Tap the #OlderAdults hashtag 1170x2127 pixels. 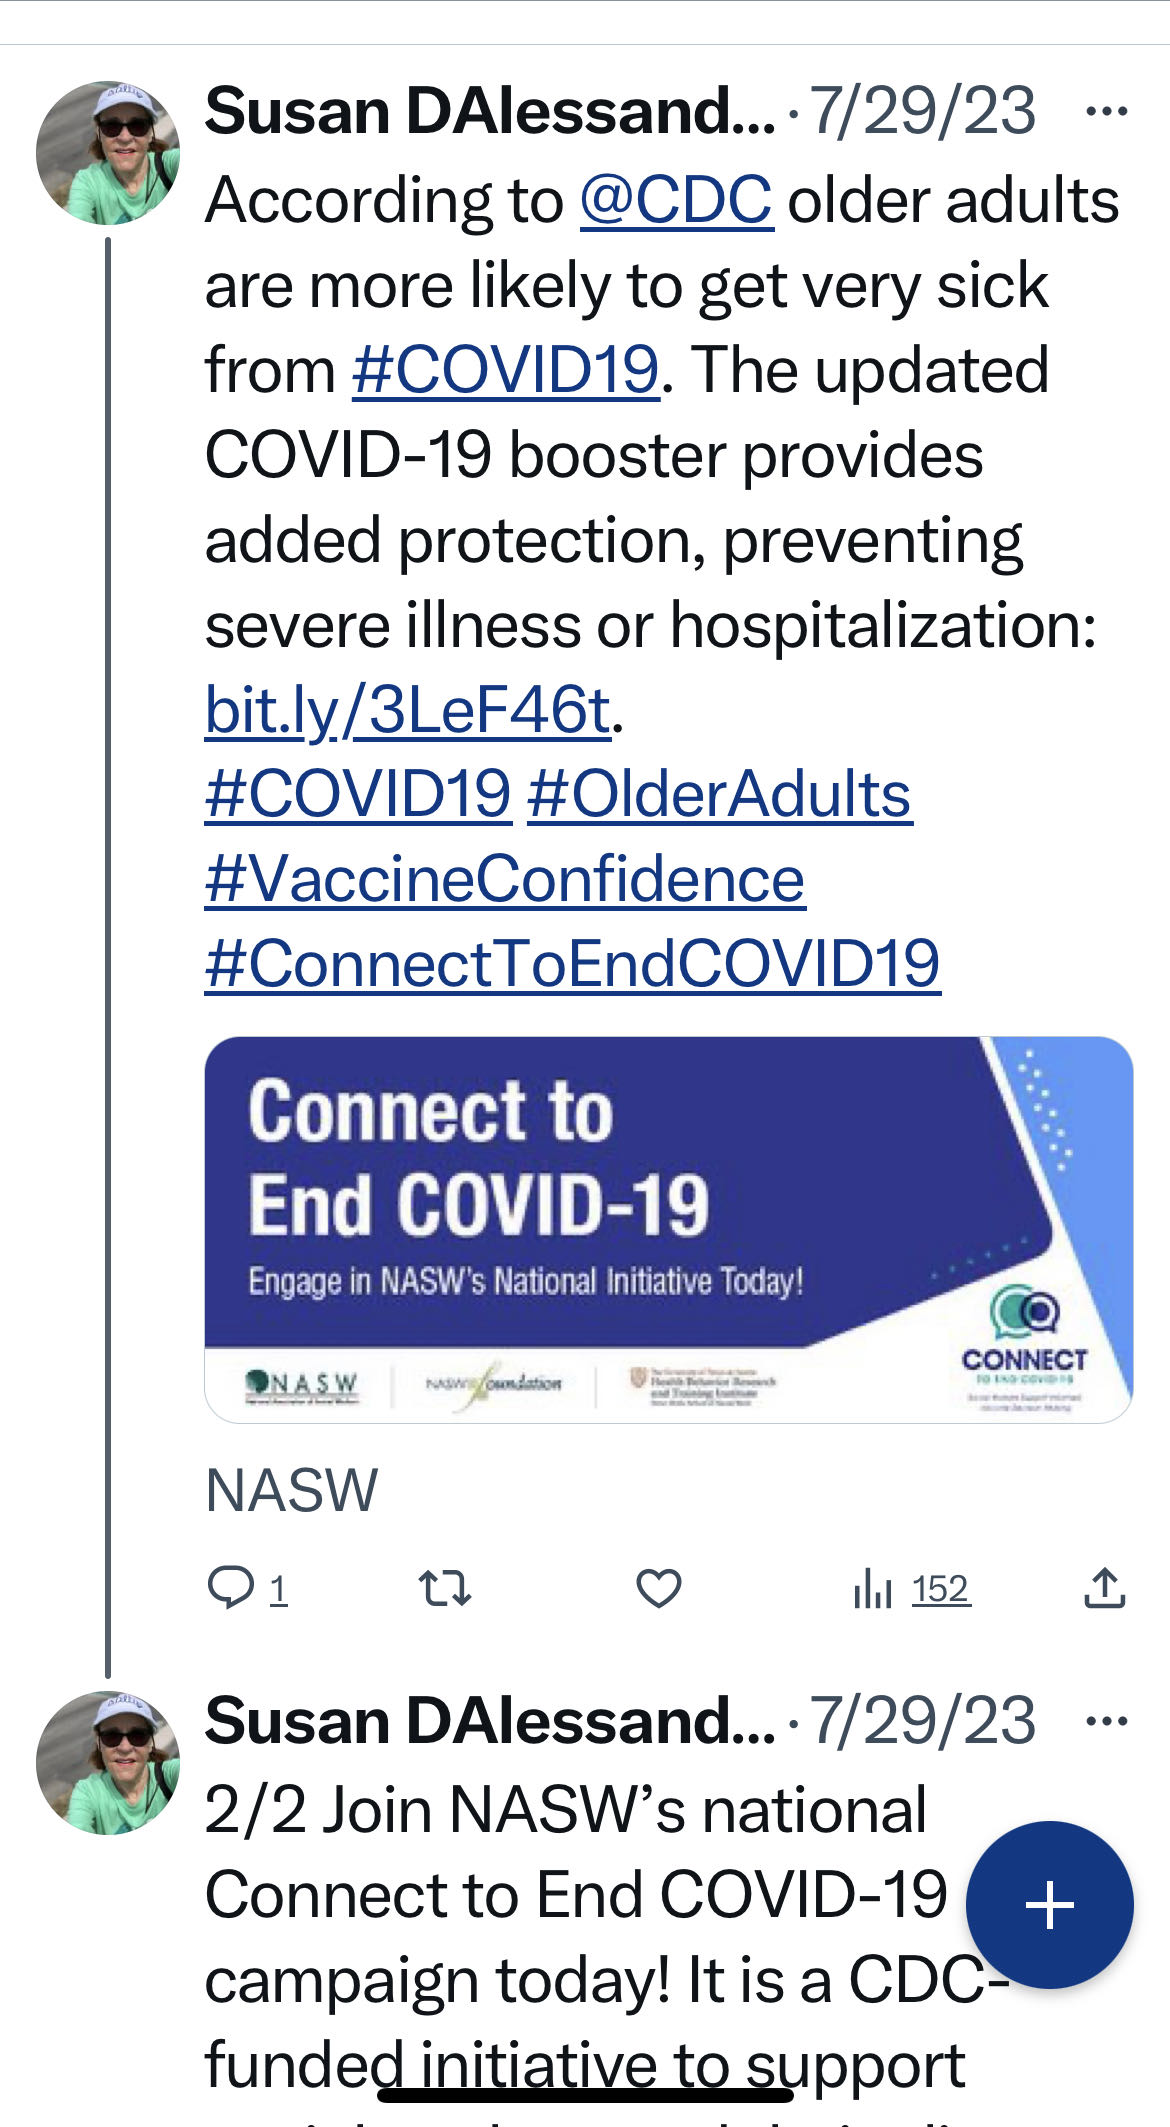pyautogui.click(x=719, y=795)
